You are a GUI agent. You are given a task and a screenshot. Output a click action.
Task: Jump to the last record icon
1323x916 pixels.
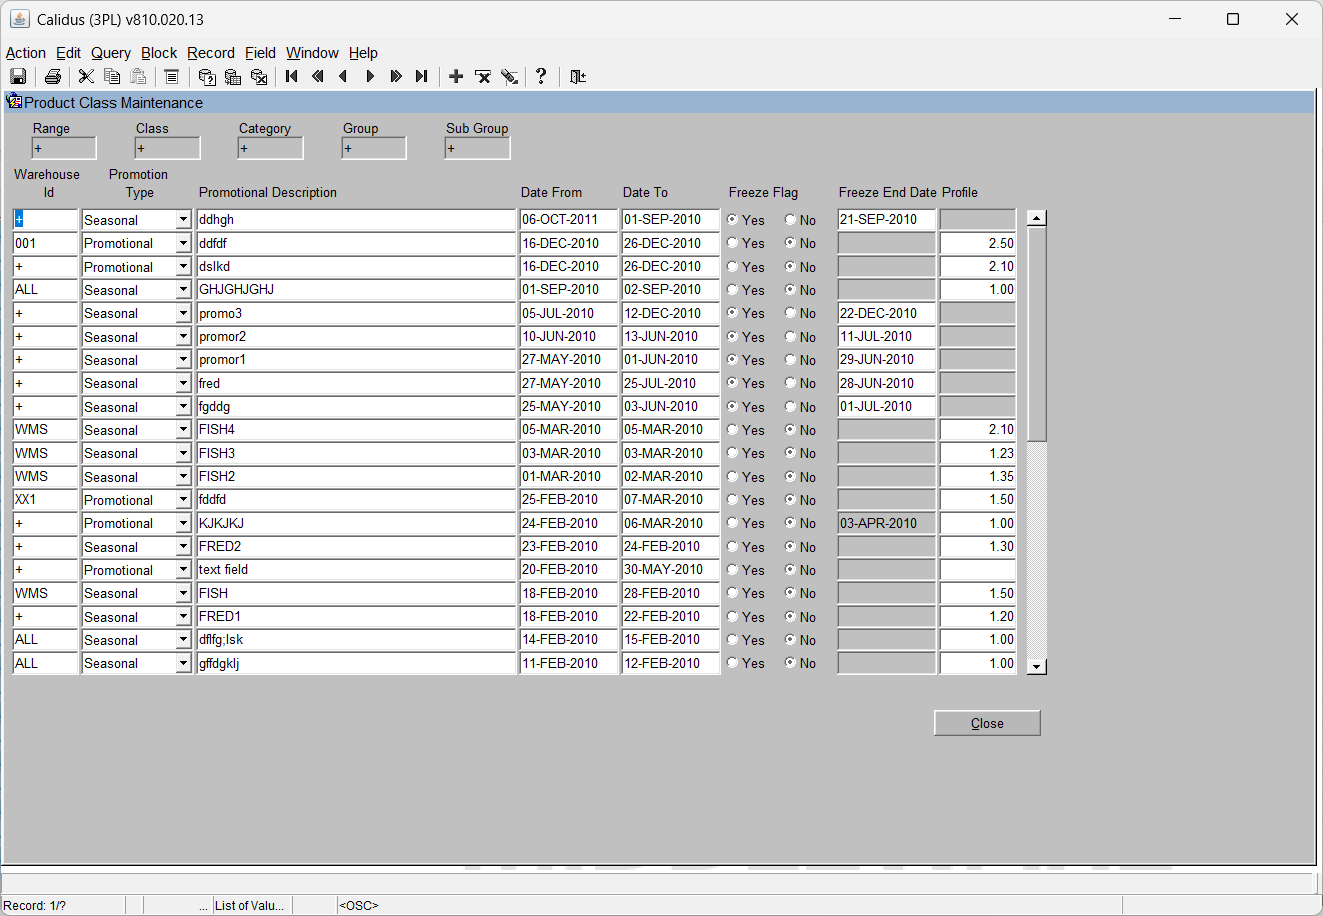pyautogui.click(x=422, y=76)
